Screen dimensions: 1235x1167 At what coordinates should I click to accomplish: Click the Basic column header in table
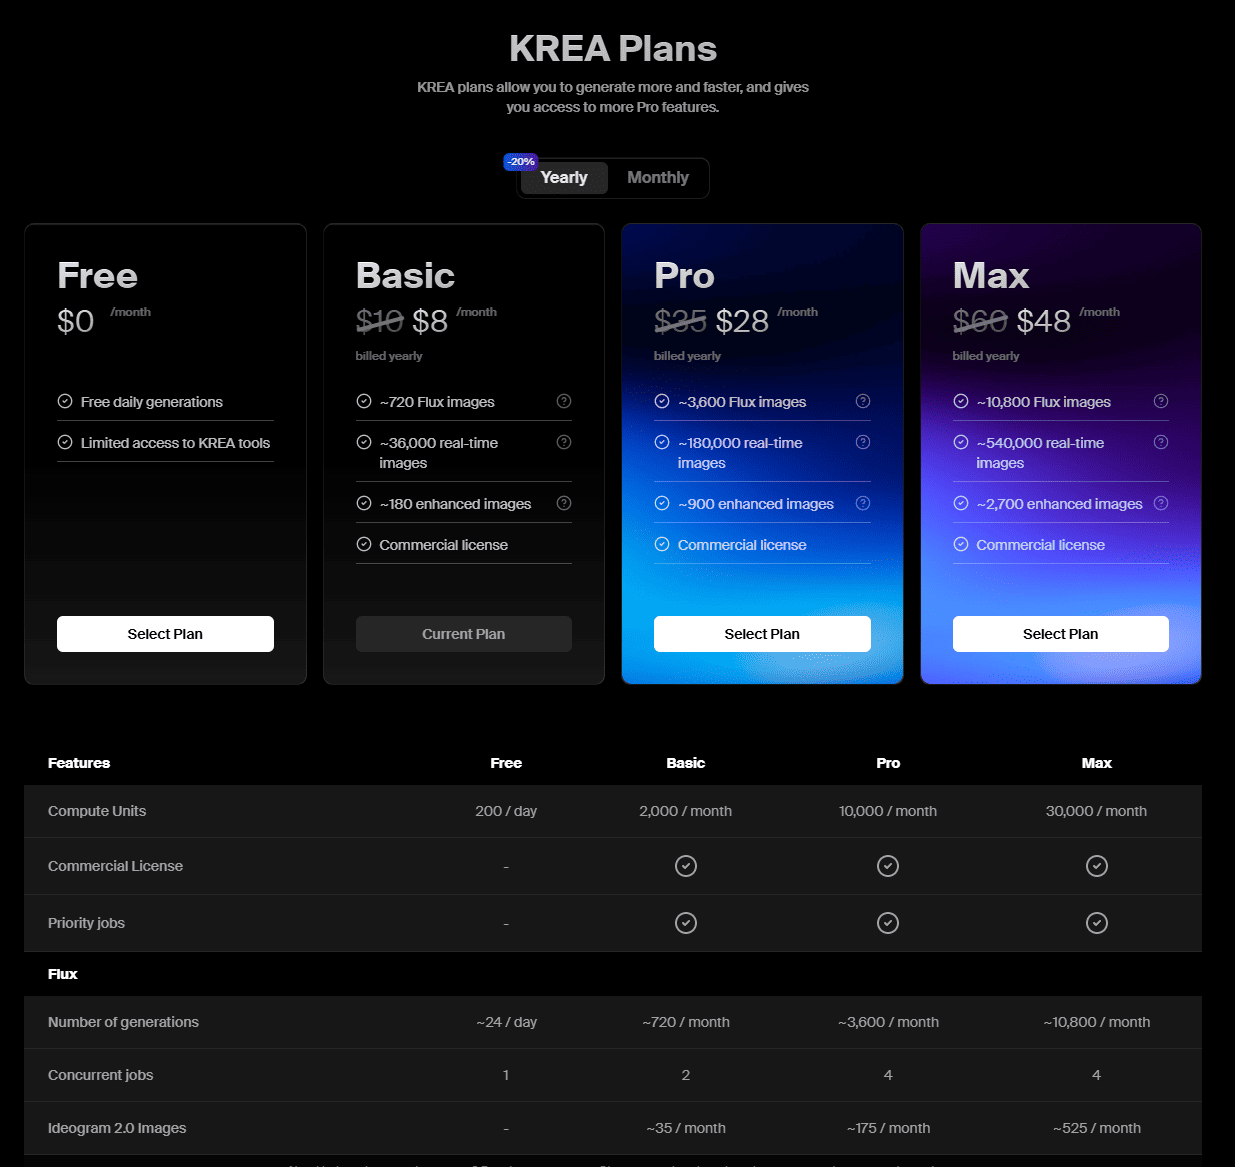pos(686,763)
